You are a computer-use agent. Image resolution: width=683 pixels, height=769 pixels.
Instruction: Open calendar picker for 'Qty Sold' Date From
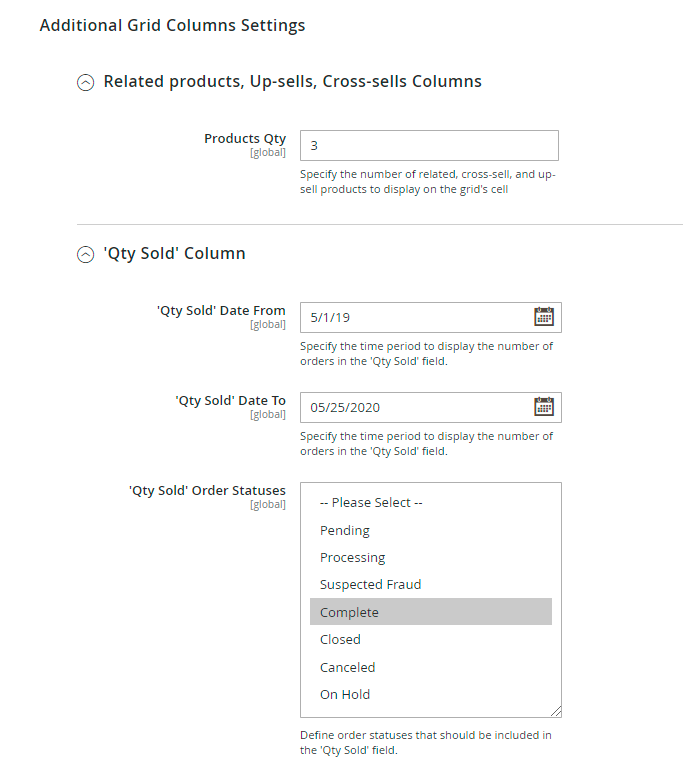tap(544, 317)
